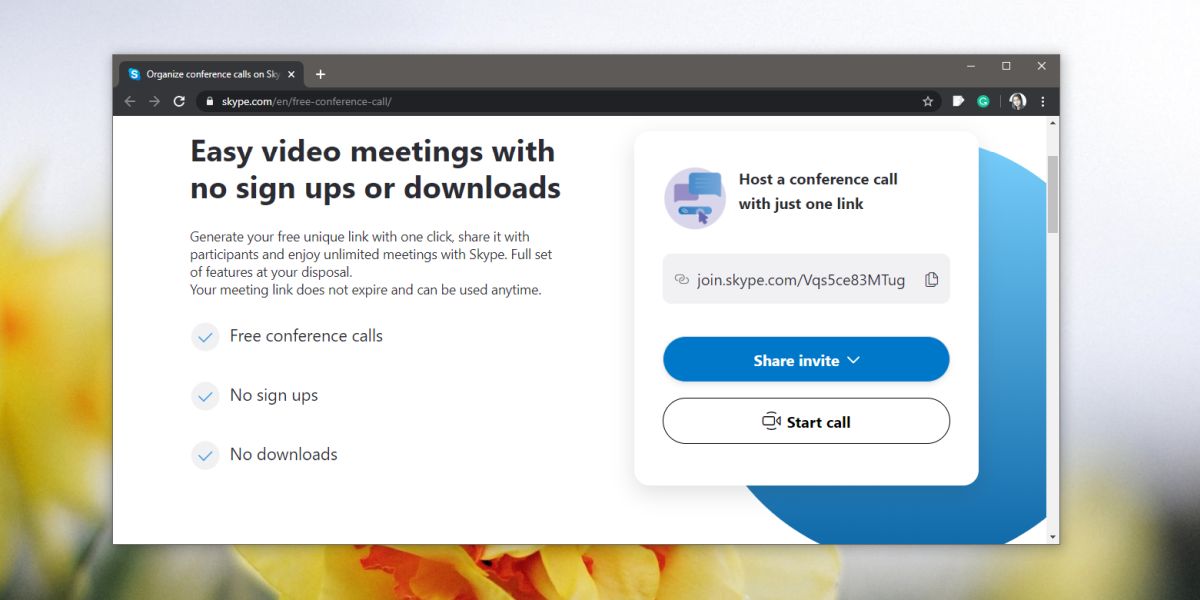1200x600 pixels.
Task: Click the page scrollbar thumb
Action: [x=1052, y=194]
